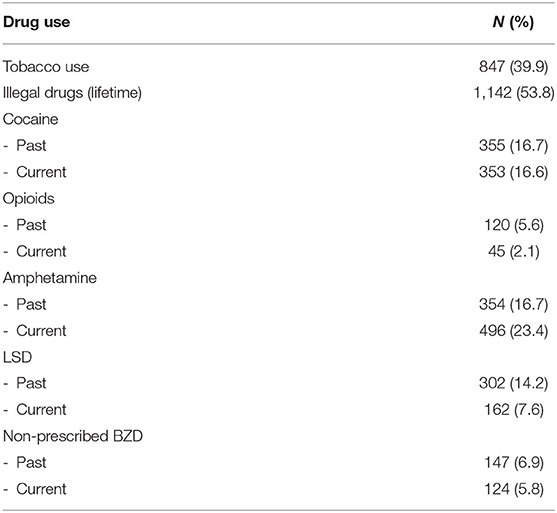The height and width of the screenshot is (513, 557).
Task: Click the BZD current value 124 (5.8)
Action: click(514, 490)
